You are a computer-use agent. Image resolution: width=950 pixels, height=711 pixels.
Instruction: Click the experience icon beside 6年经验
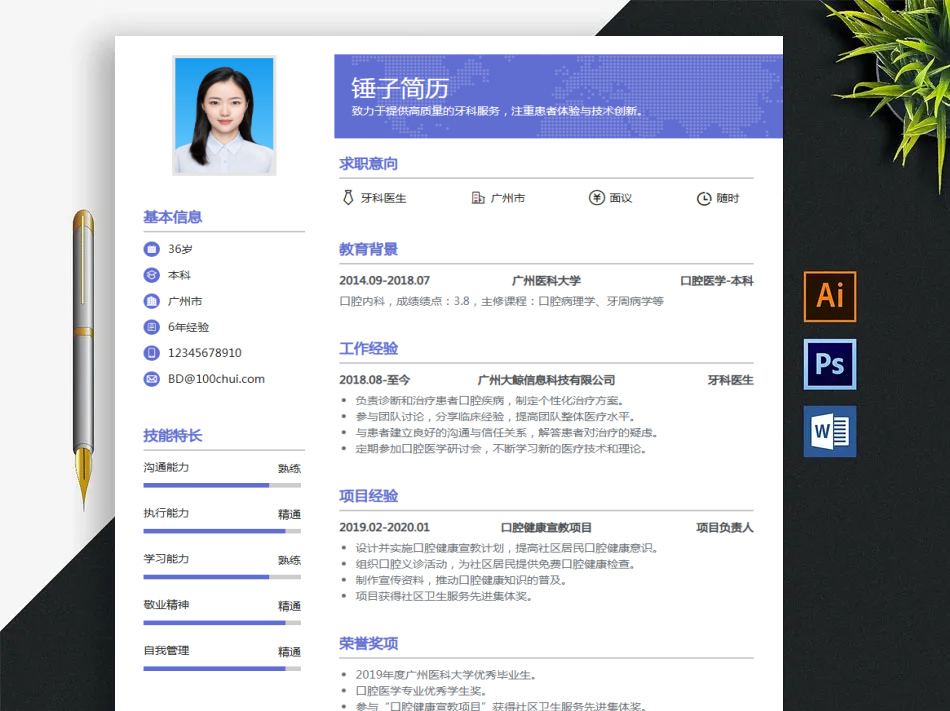coord(151,327)
